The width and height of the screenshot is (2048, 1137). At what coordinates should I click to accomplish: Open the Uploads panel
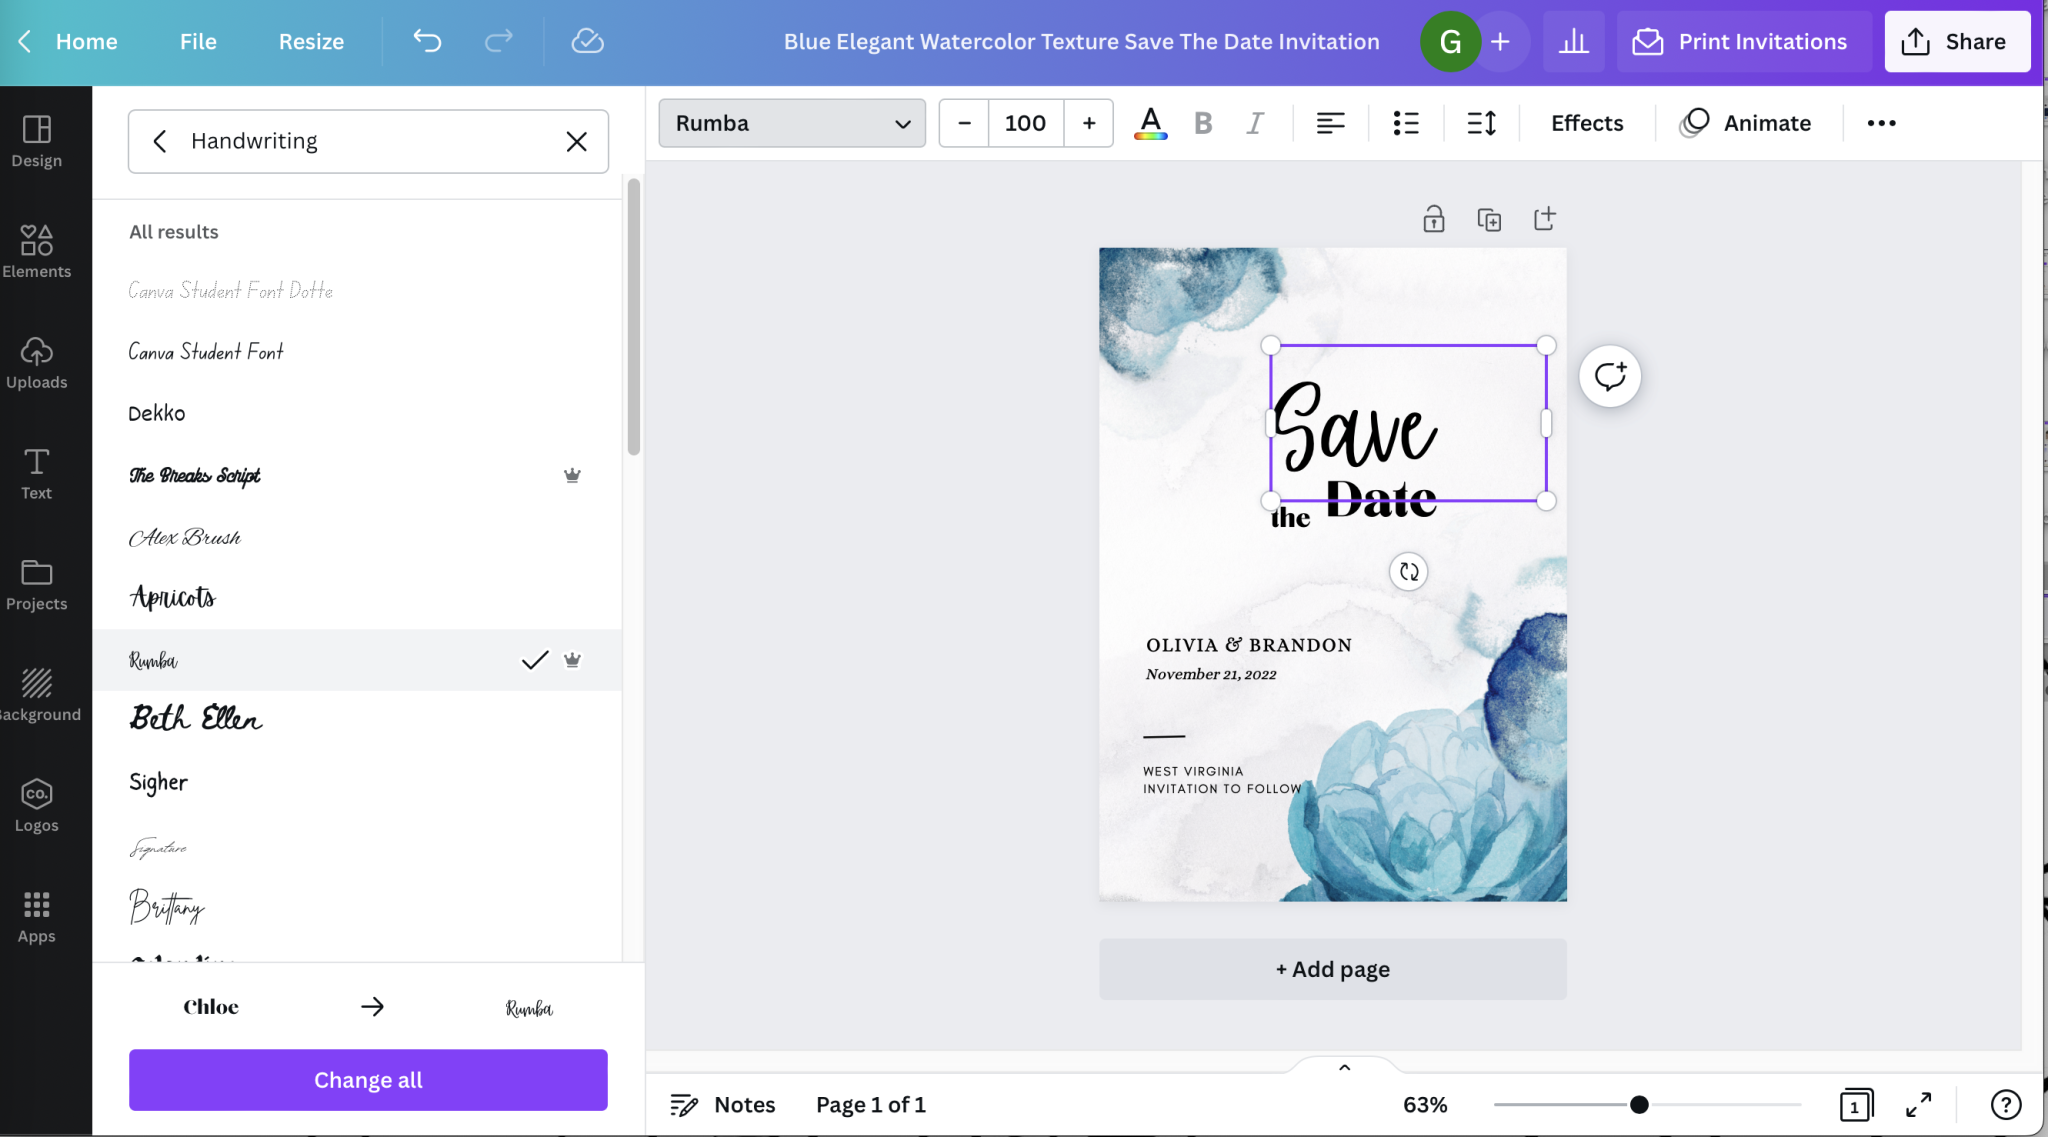[x=36, y=362]
